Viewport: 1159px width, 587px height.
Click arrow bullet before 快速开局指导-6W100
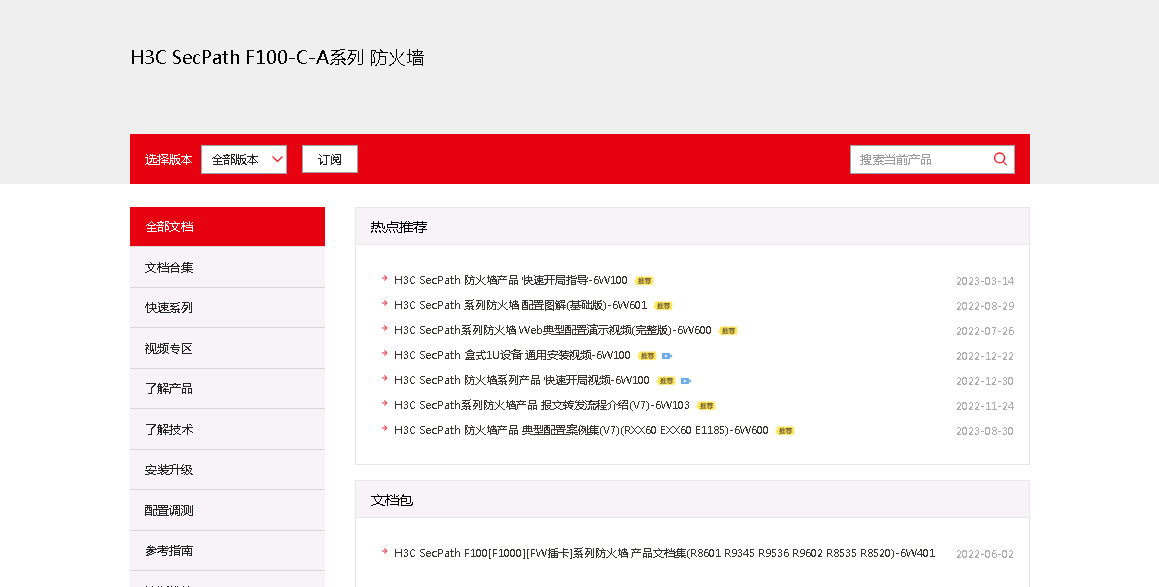384,279
